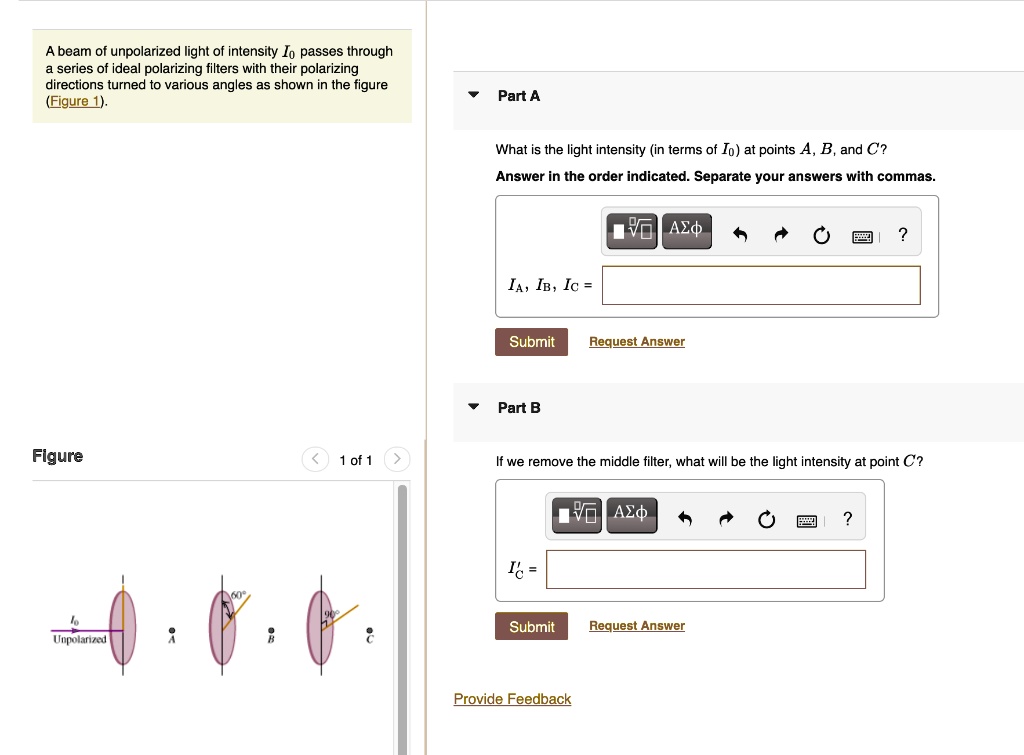The image size is (1024, 755).
Task: Undo last entry in Part A toolbar
Action: click(740, 236)
